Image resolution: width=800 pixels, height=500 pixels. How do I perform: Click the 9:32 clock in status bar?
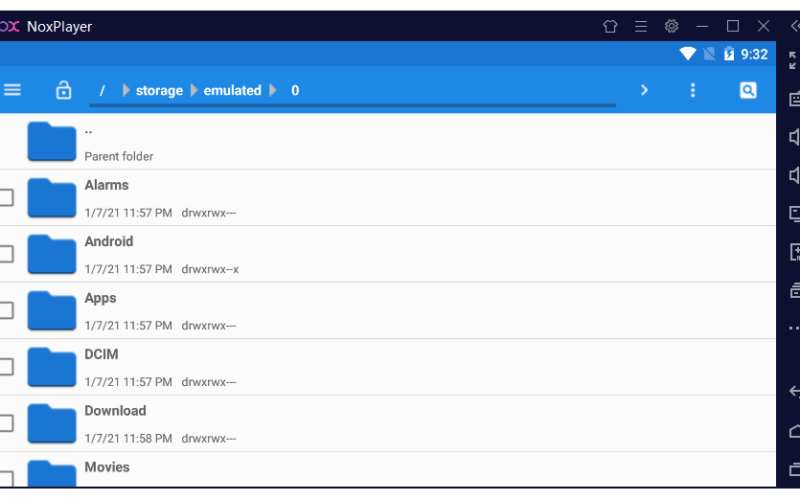[x=754, y=54]
